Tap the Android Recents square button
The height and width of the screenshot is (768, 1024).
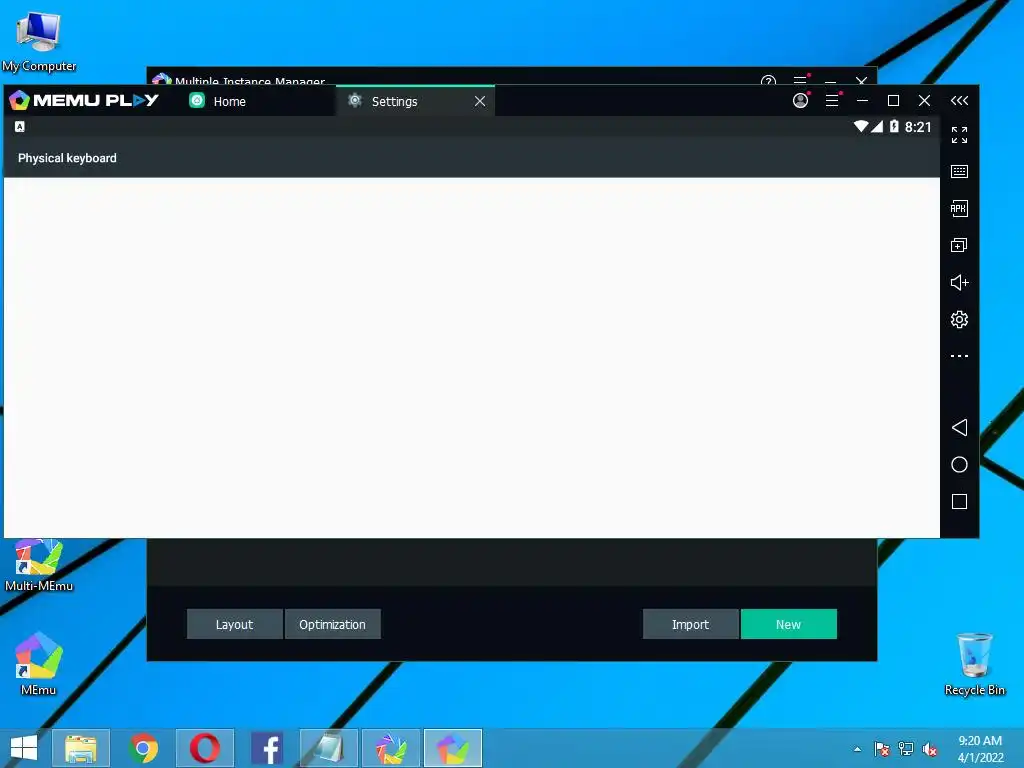point(959,502)
